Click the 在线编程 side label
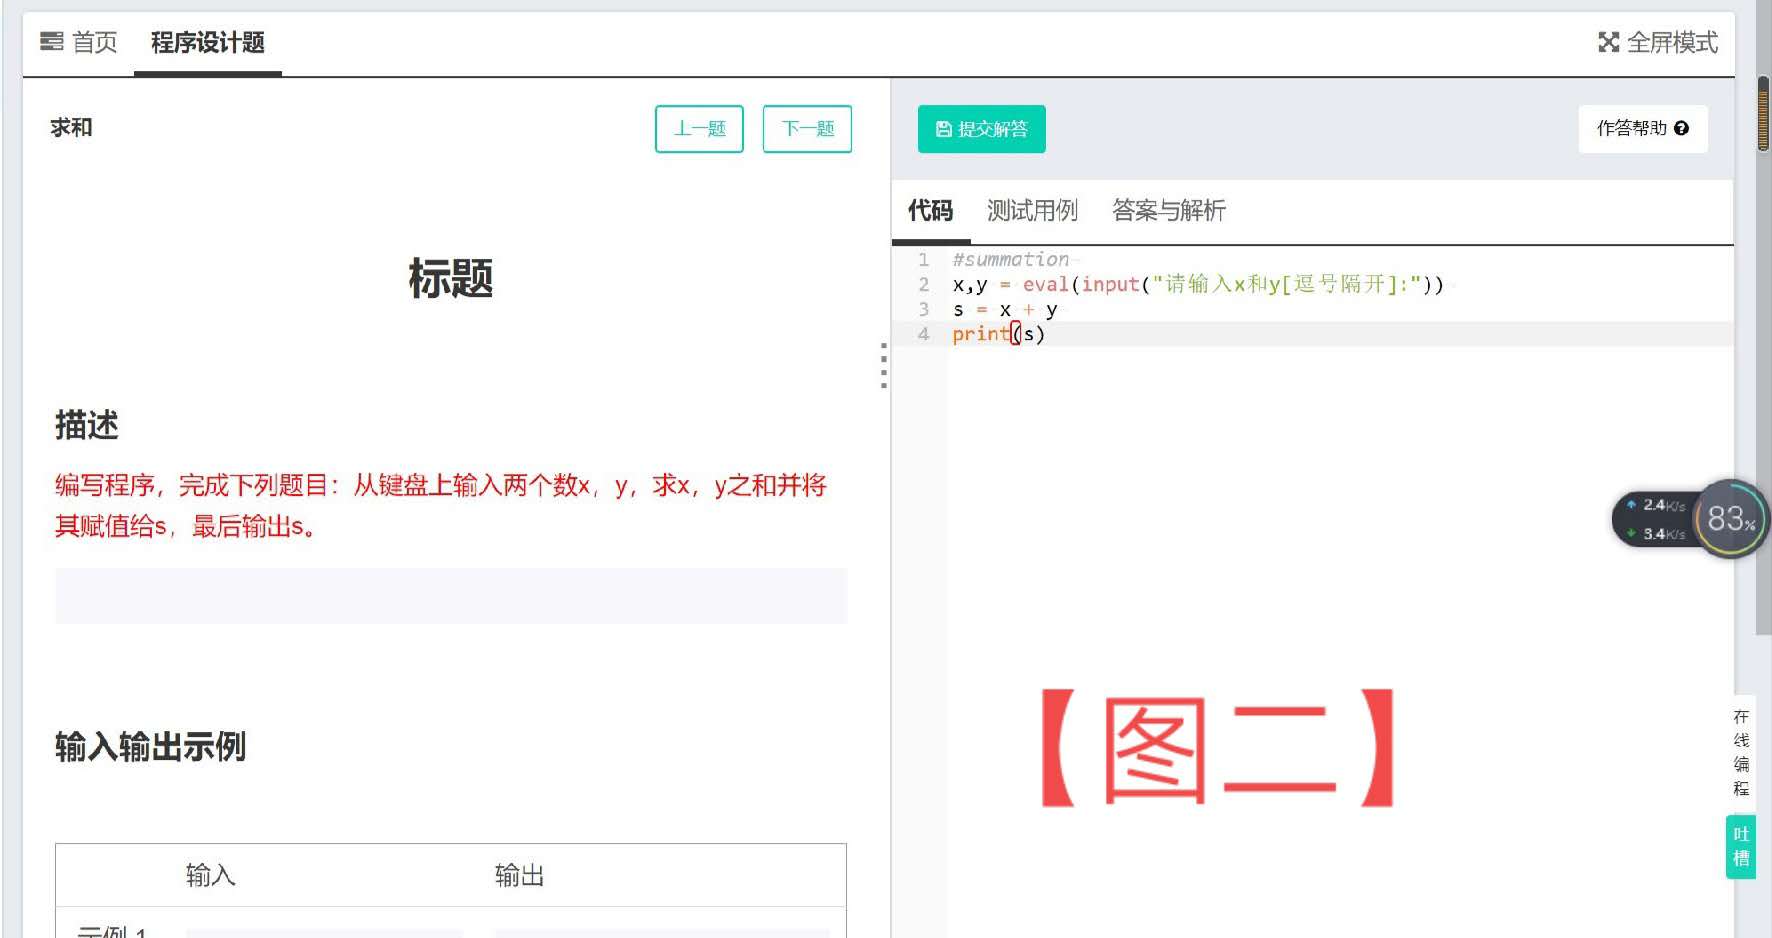 click(x=1741, y=753)
